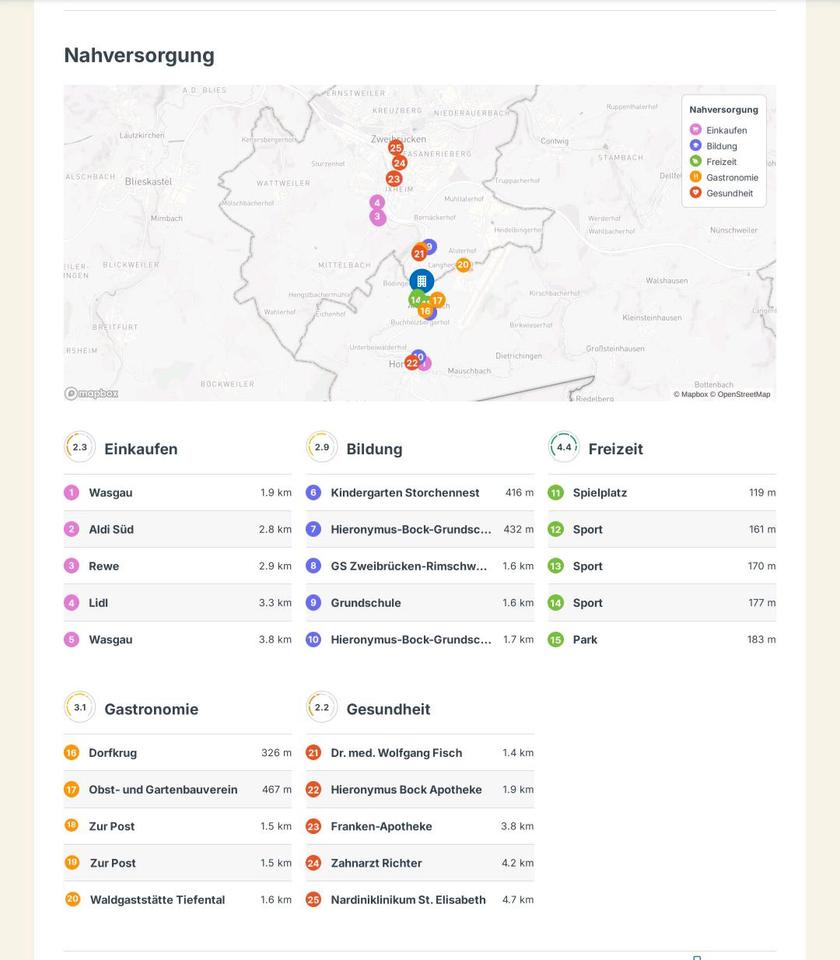The height and width of the screenshot is (960, 840).
Task: Click the Gesundheit heart legend icon
Action: pyautogui.click(x=696, y=193)
